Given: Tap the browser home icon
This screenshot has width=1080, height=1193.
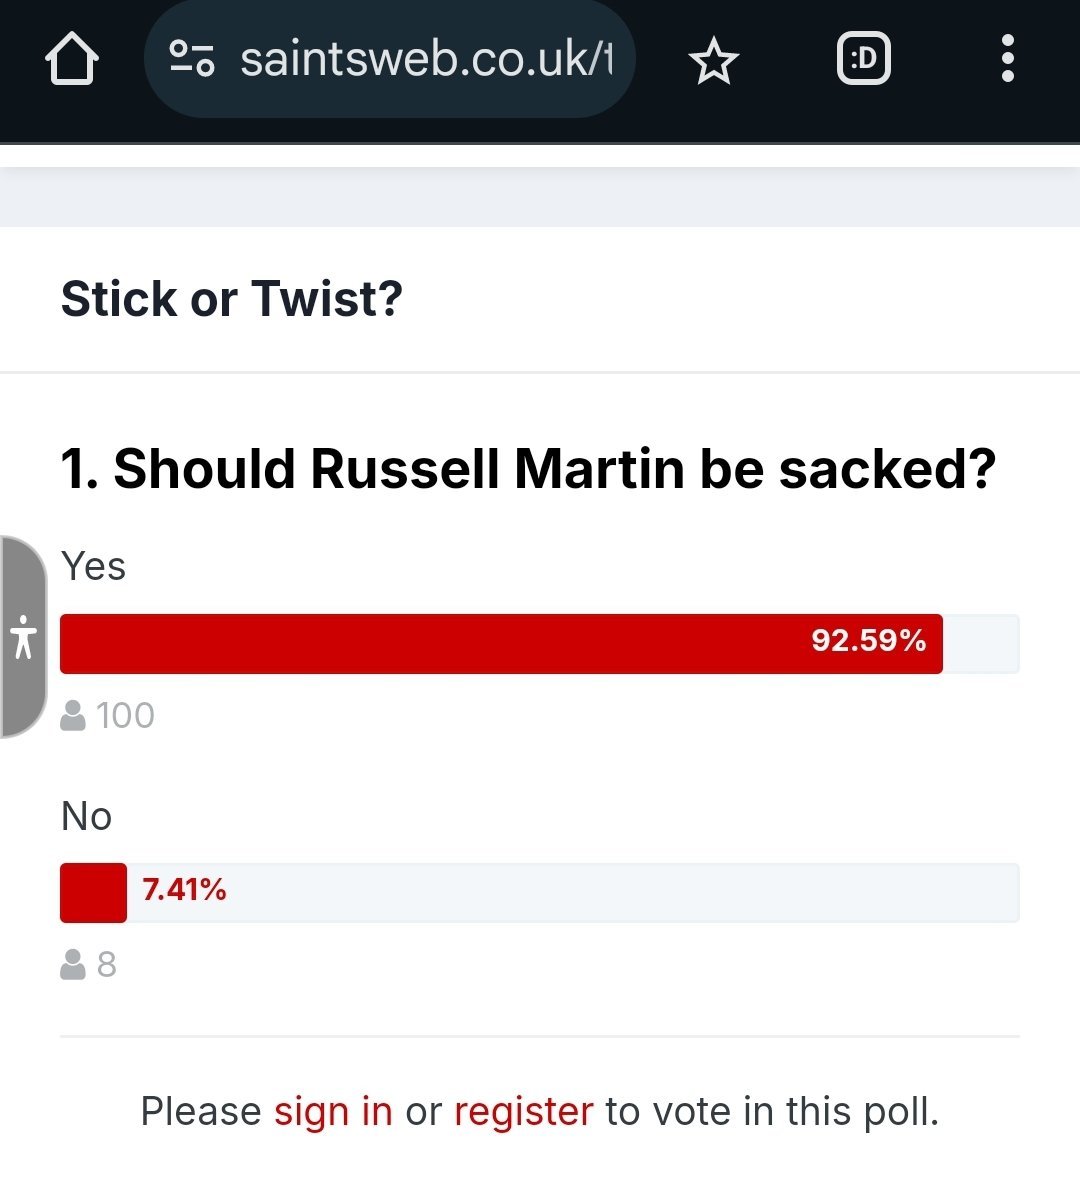Looking at the screenshot, I should click(x=72, y=58).
